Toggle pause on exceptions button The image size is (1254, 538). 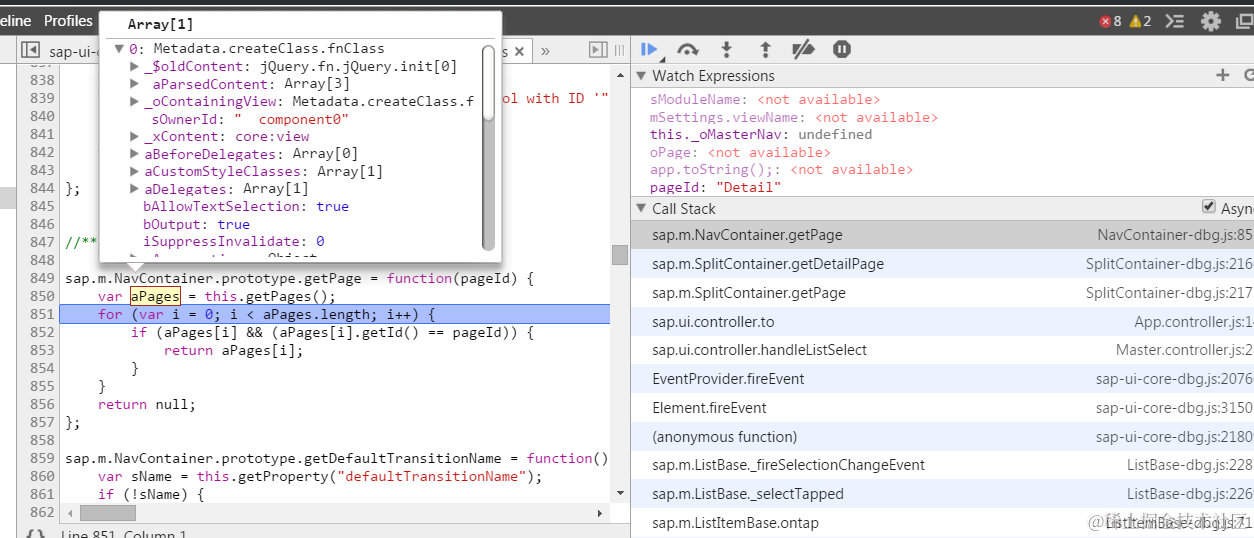tap(842, 49)
